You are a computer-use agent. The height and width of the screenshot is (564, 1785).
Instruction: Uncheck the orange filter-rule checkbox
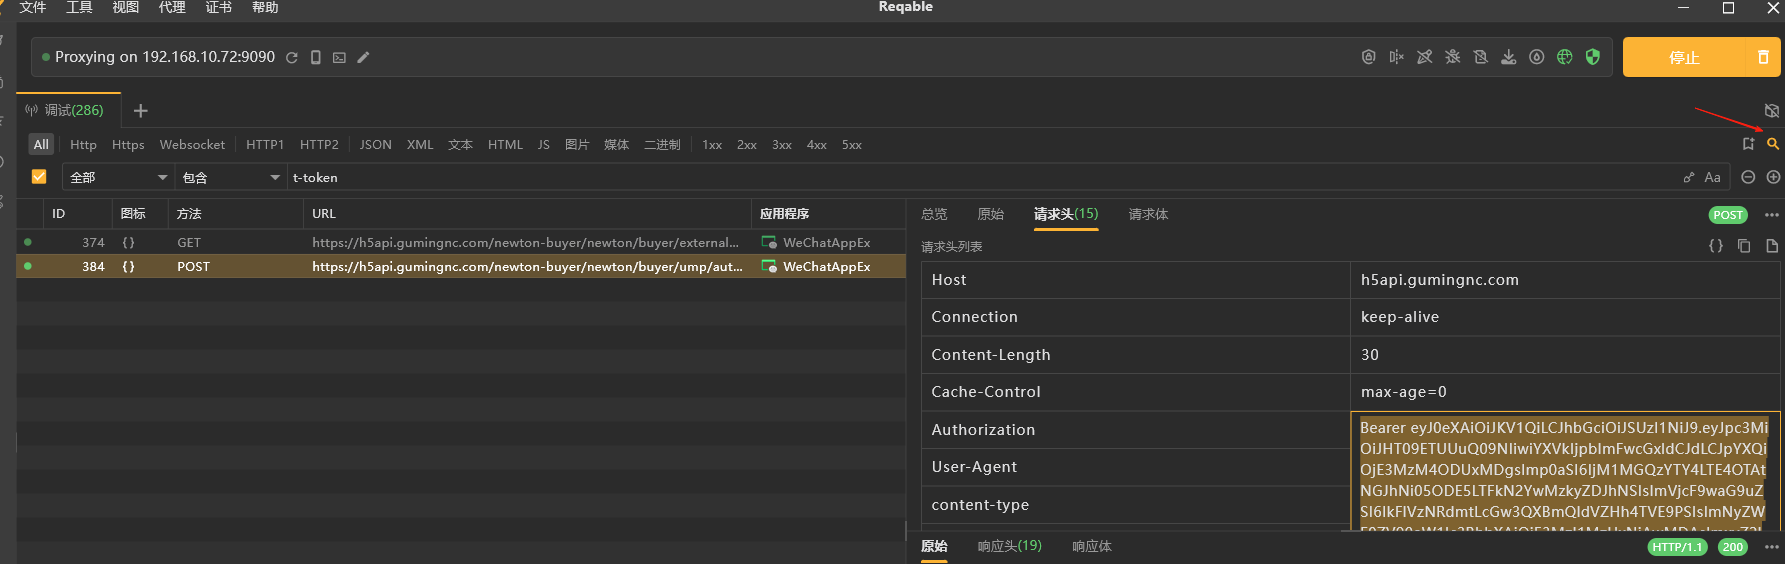pyautogui.click(x=39, y=177)
